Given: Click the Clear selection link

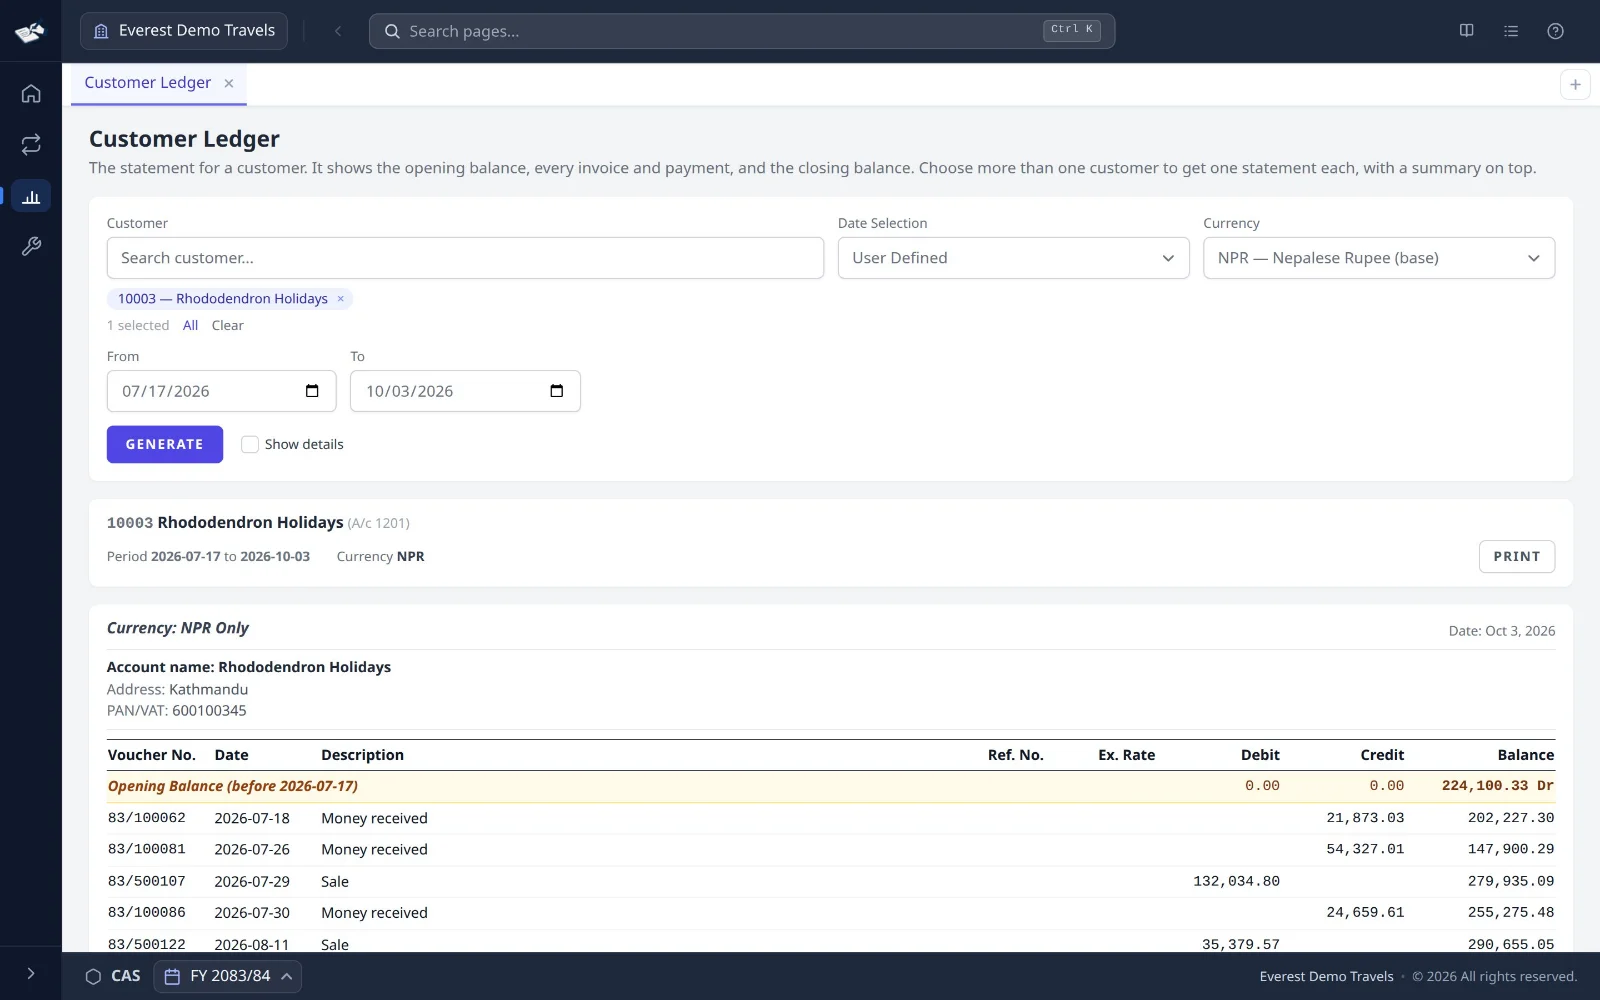Looking at the screenshot, I should (x=227, y=325).
